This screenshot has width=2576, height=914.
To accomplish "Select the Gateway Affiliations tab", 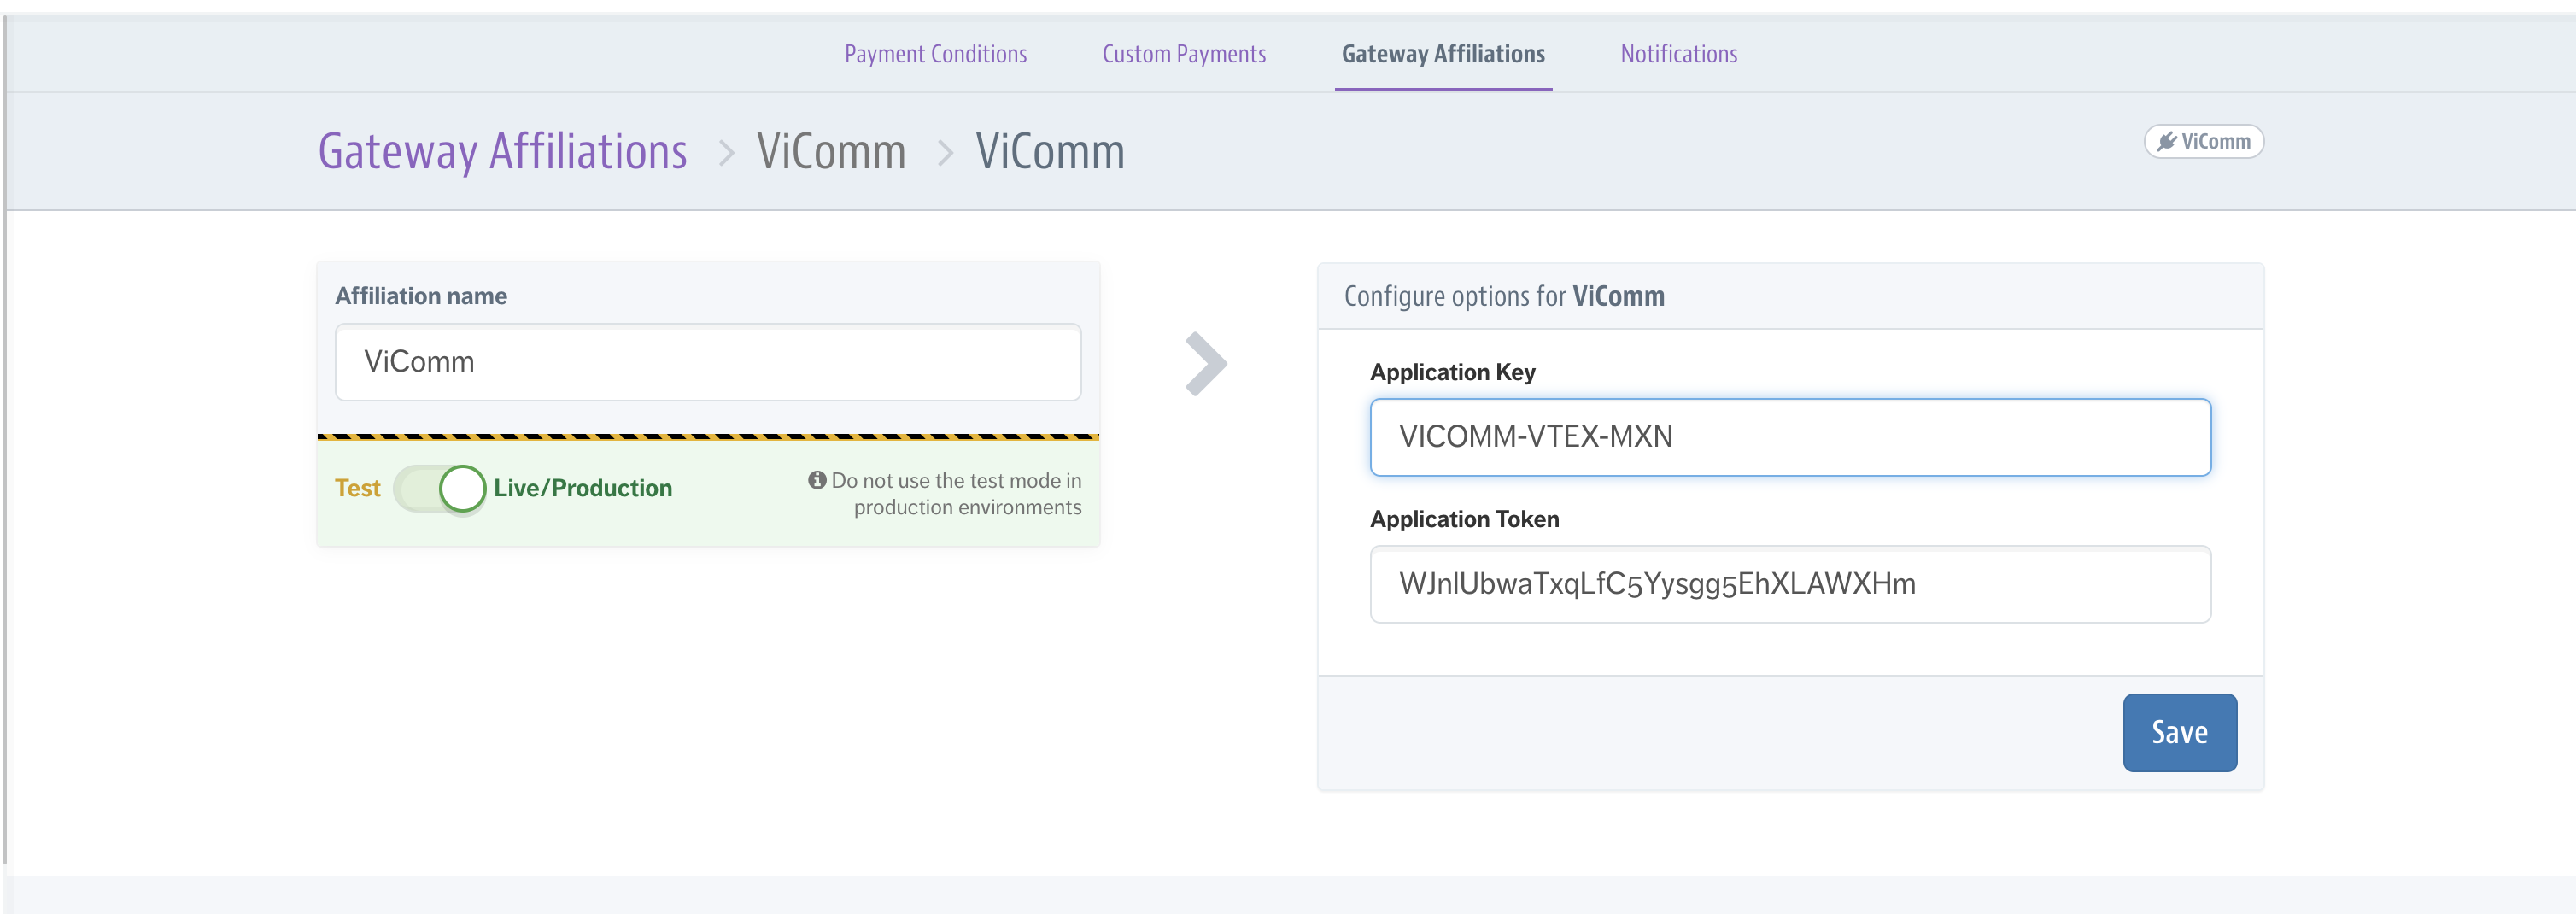I will click(x=1442, y=54).
